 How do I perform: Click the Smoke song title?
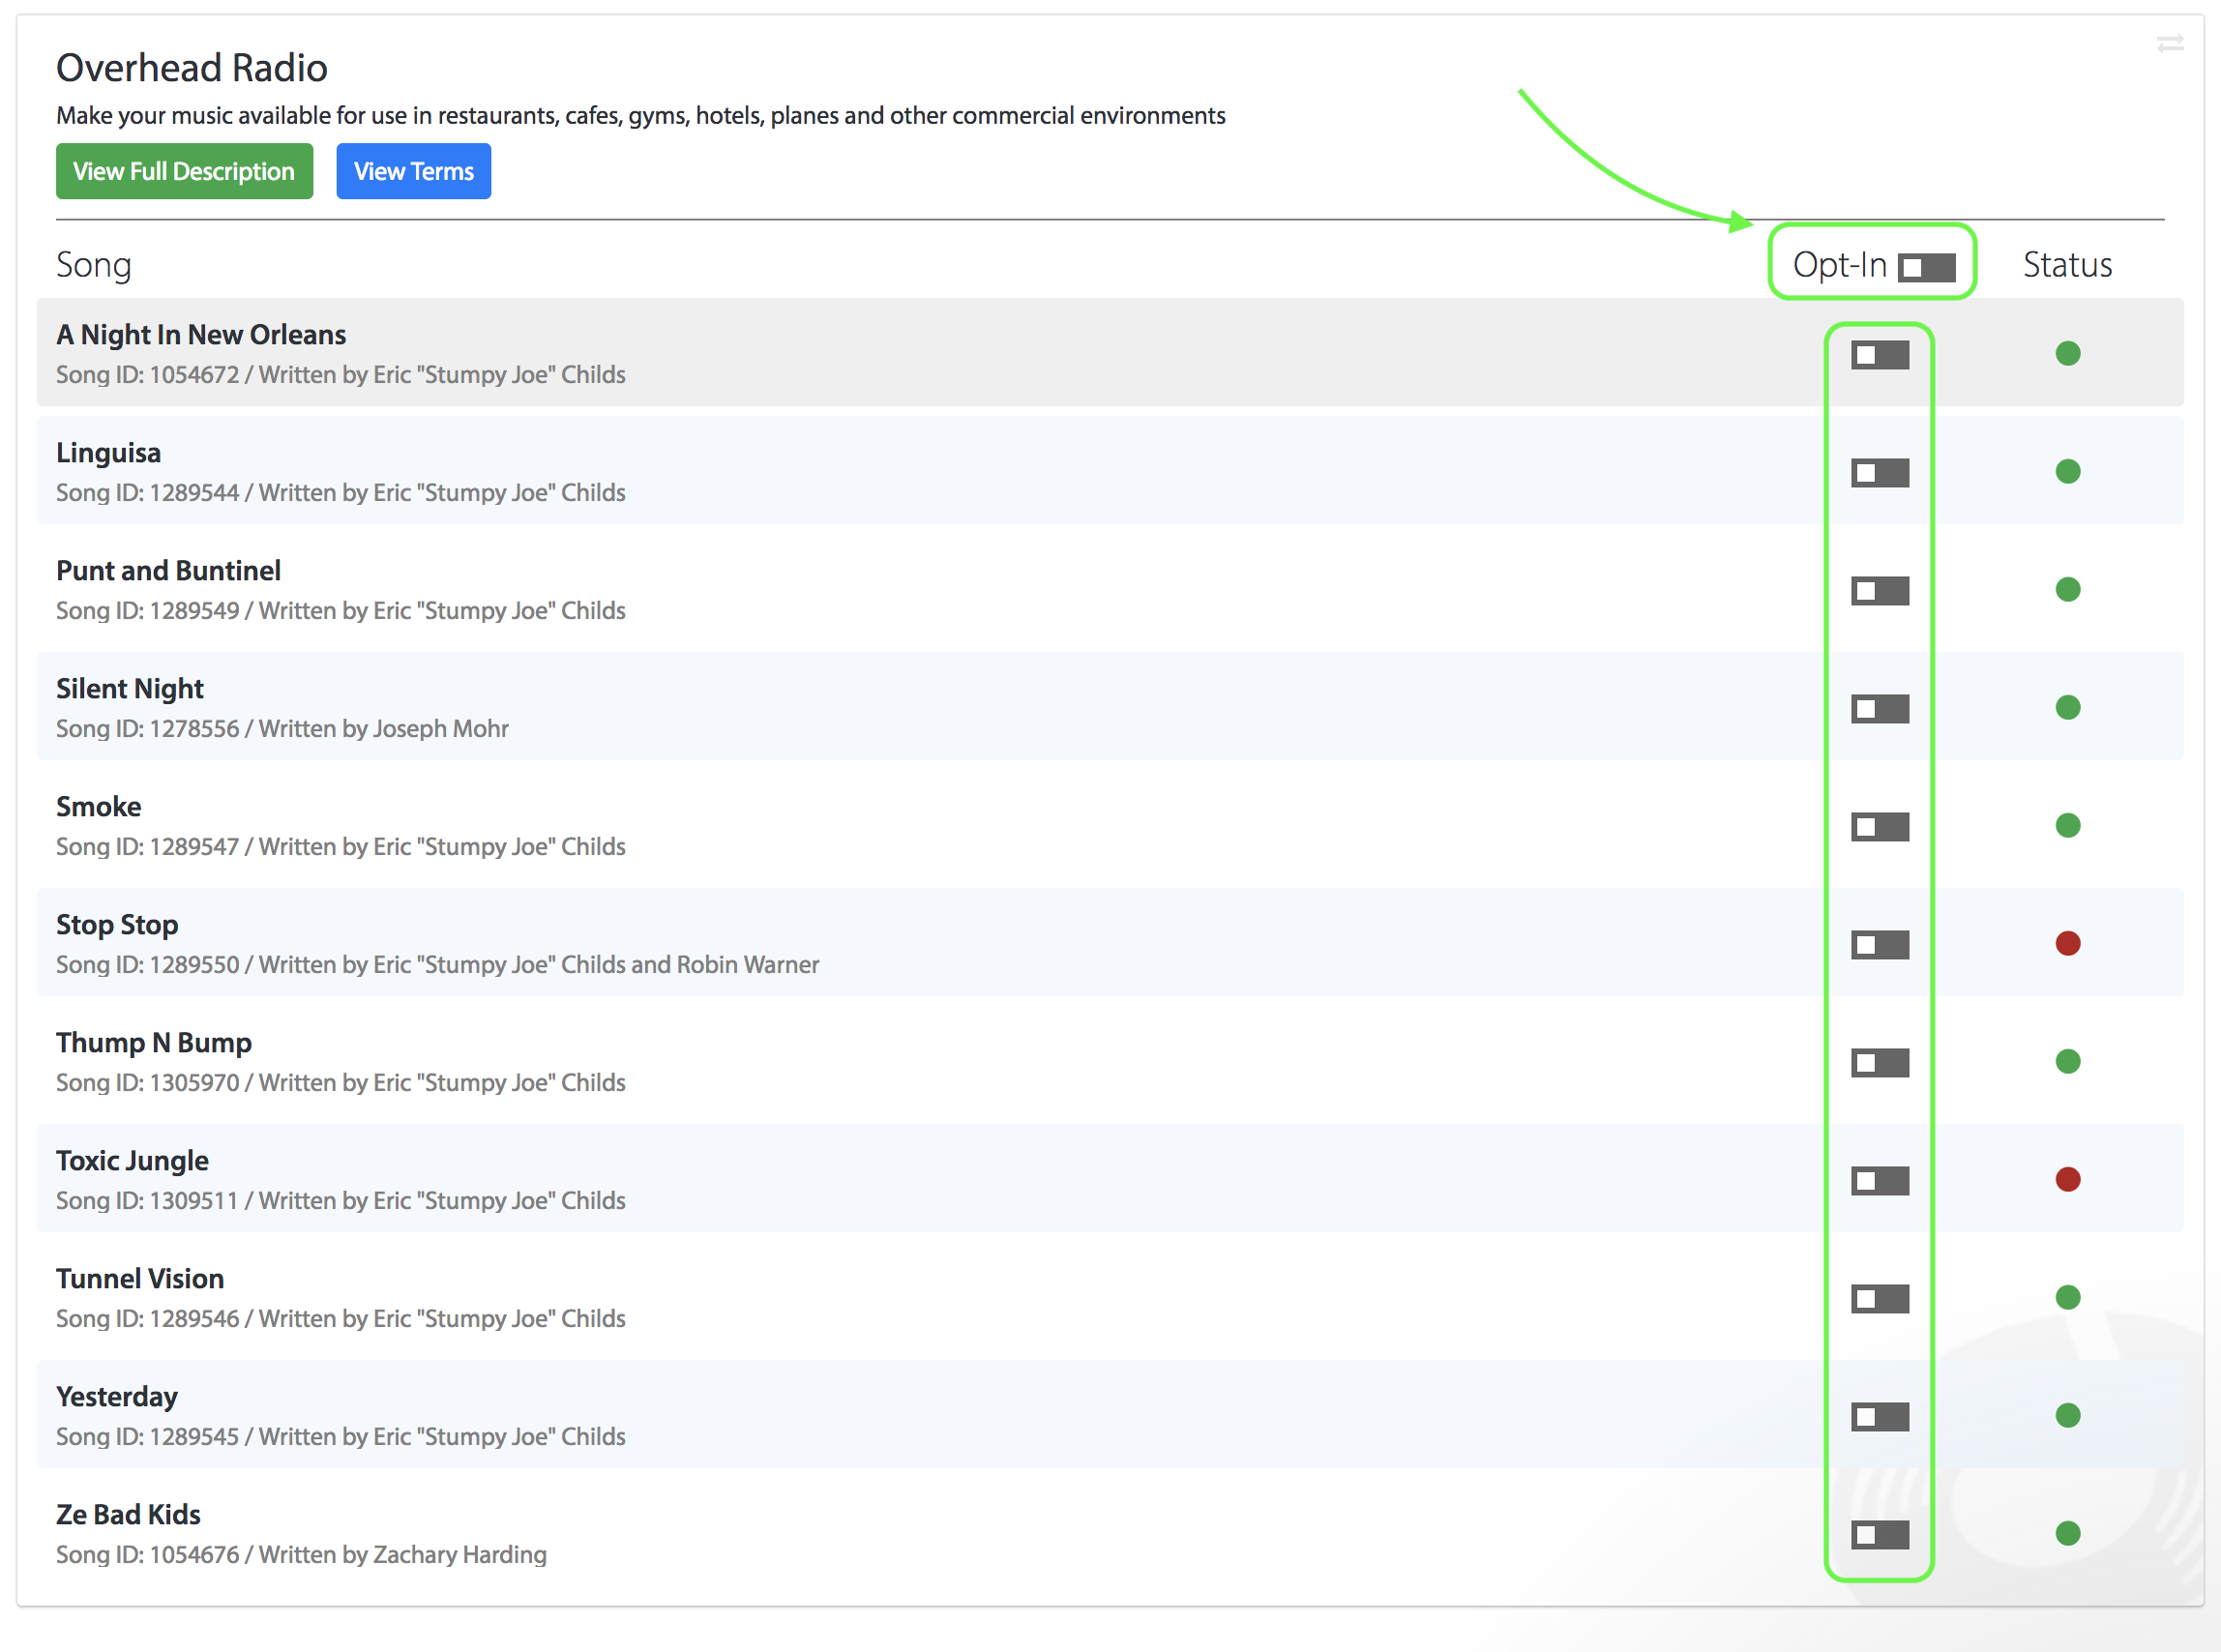point(98,807)
